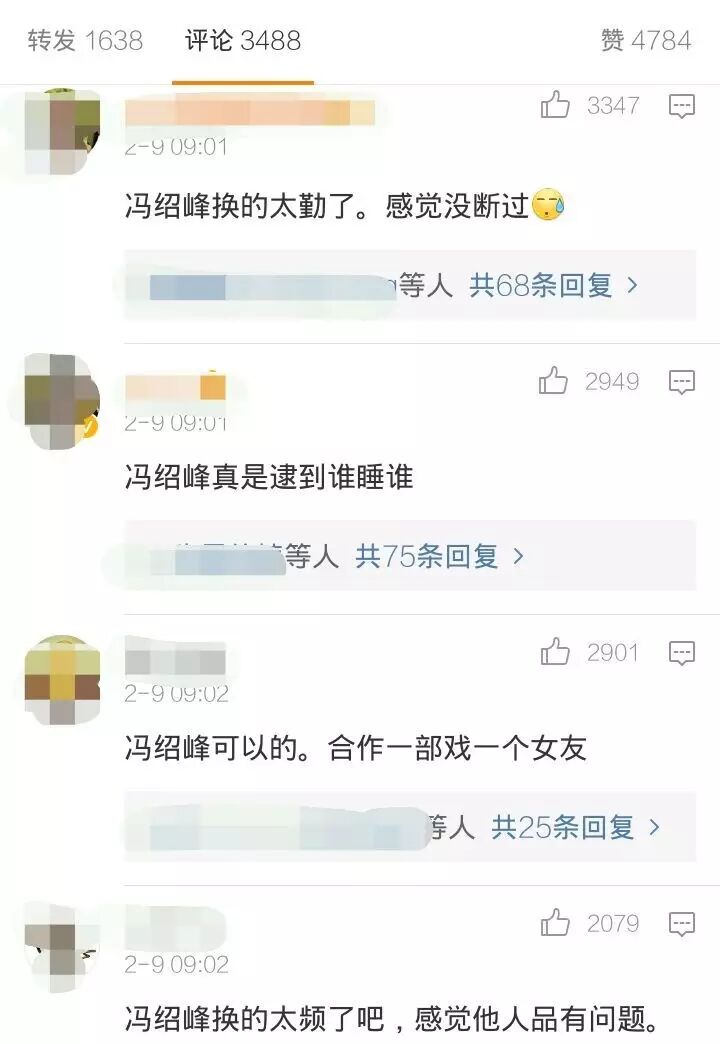This screenshot has height=1044, width=720.
Task: Tap reply icon beside 2079 likes
Action: 681,923
